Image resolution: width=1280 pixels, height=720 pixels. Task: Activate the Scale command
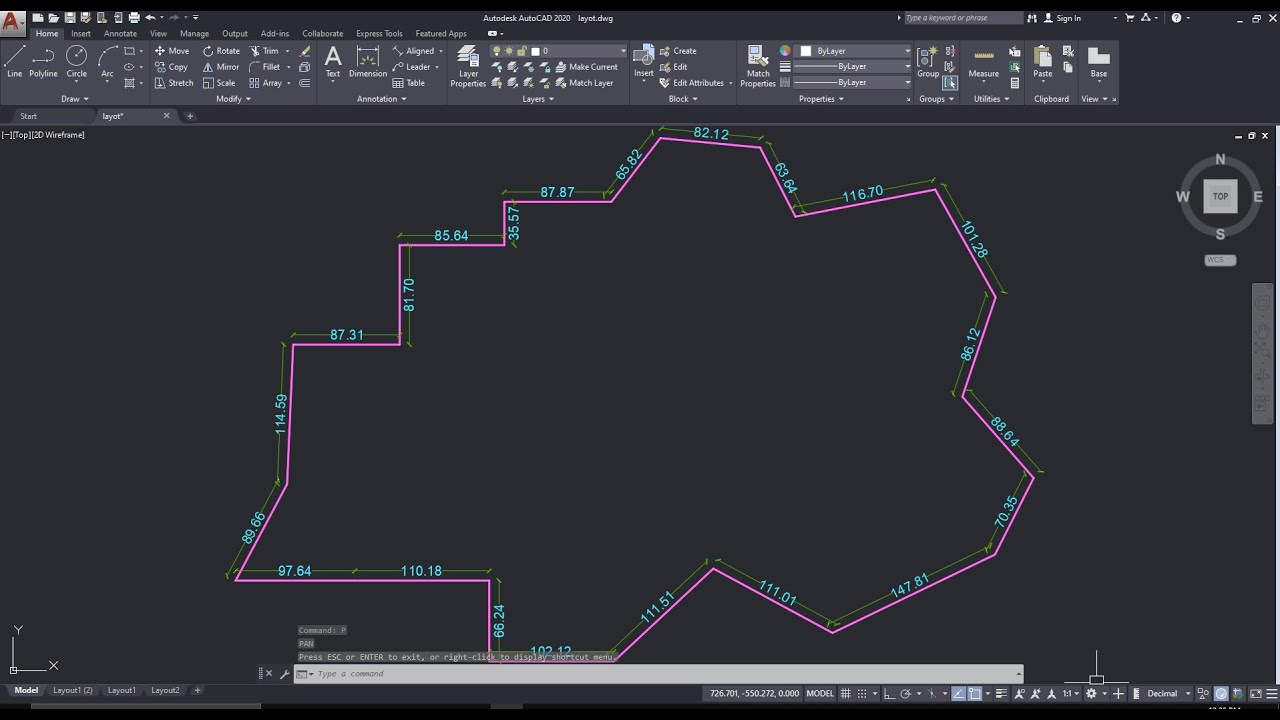[x=219, y=83]
